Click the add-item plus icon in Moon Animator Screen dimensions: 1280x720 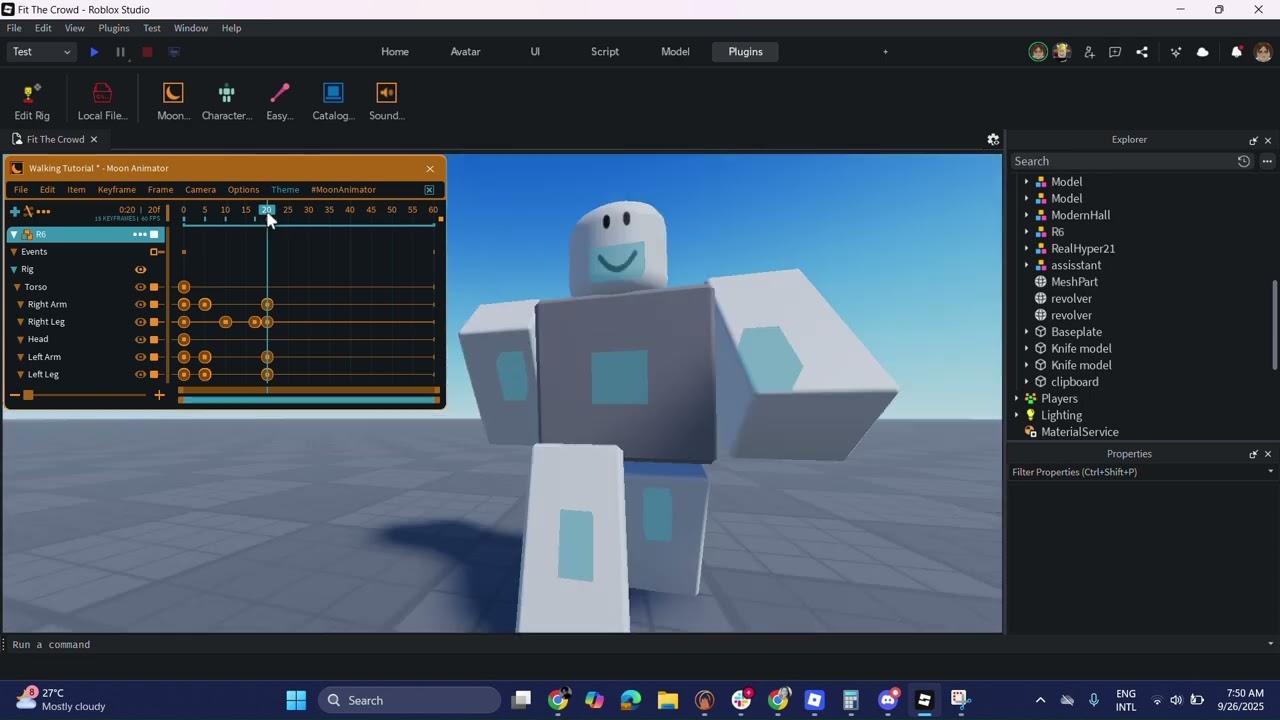[x=14, y=211]
